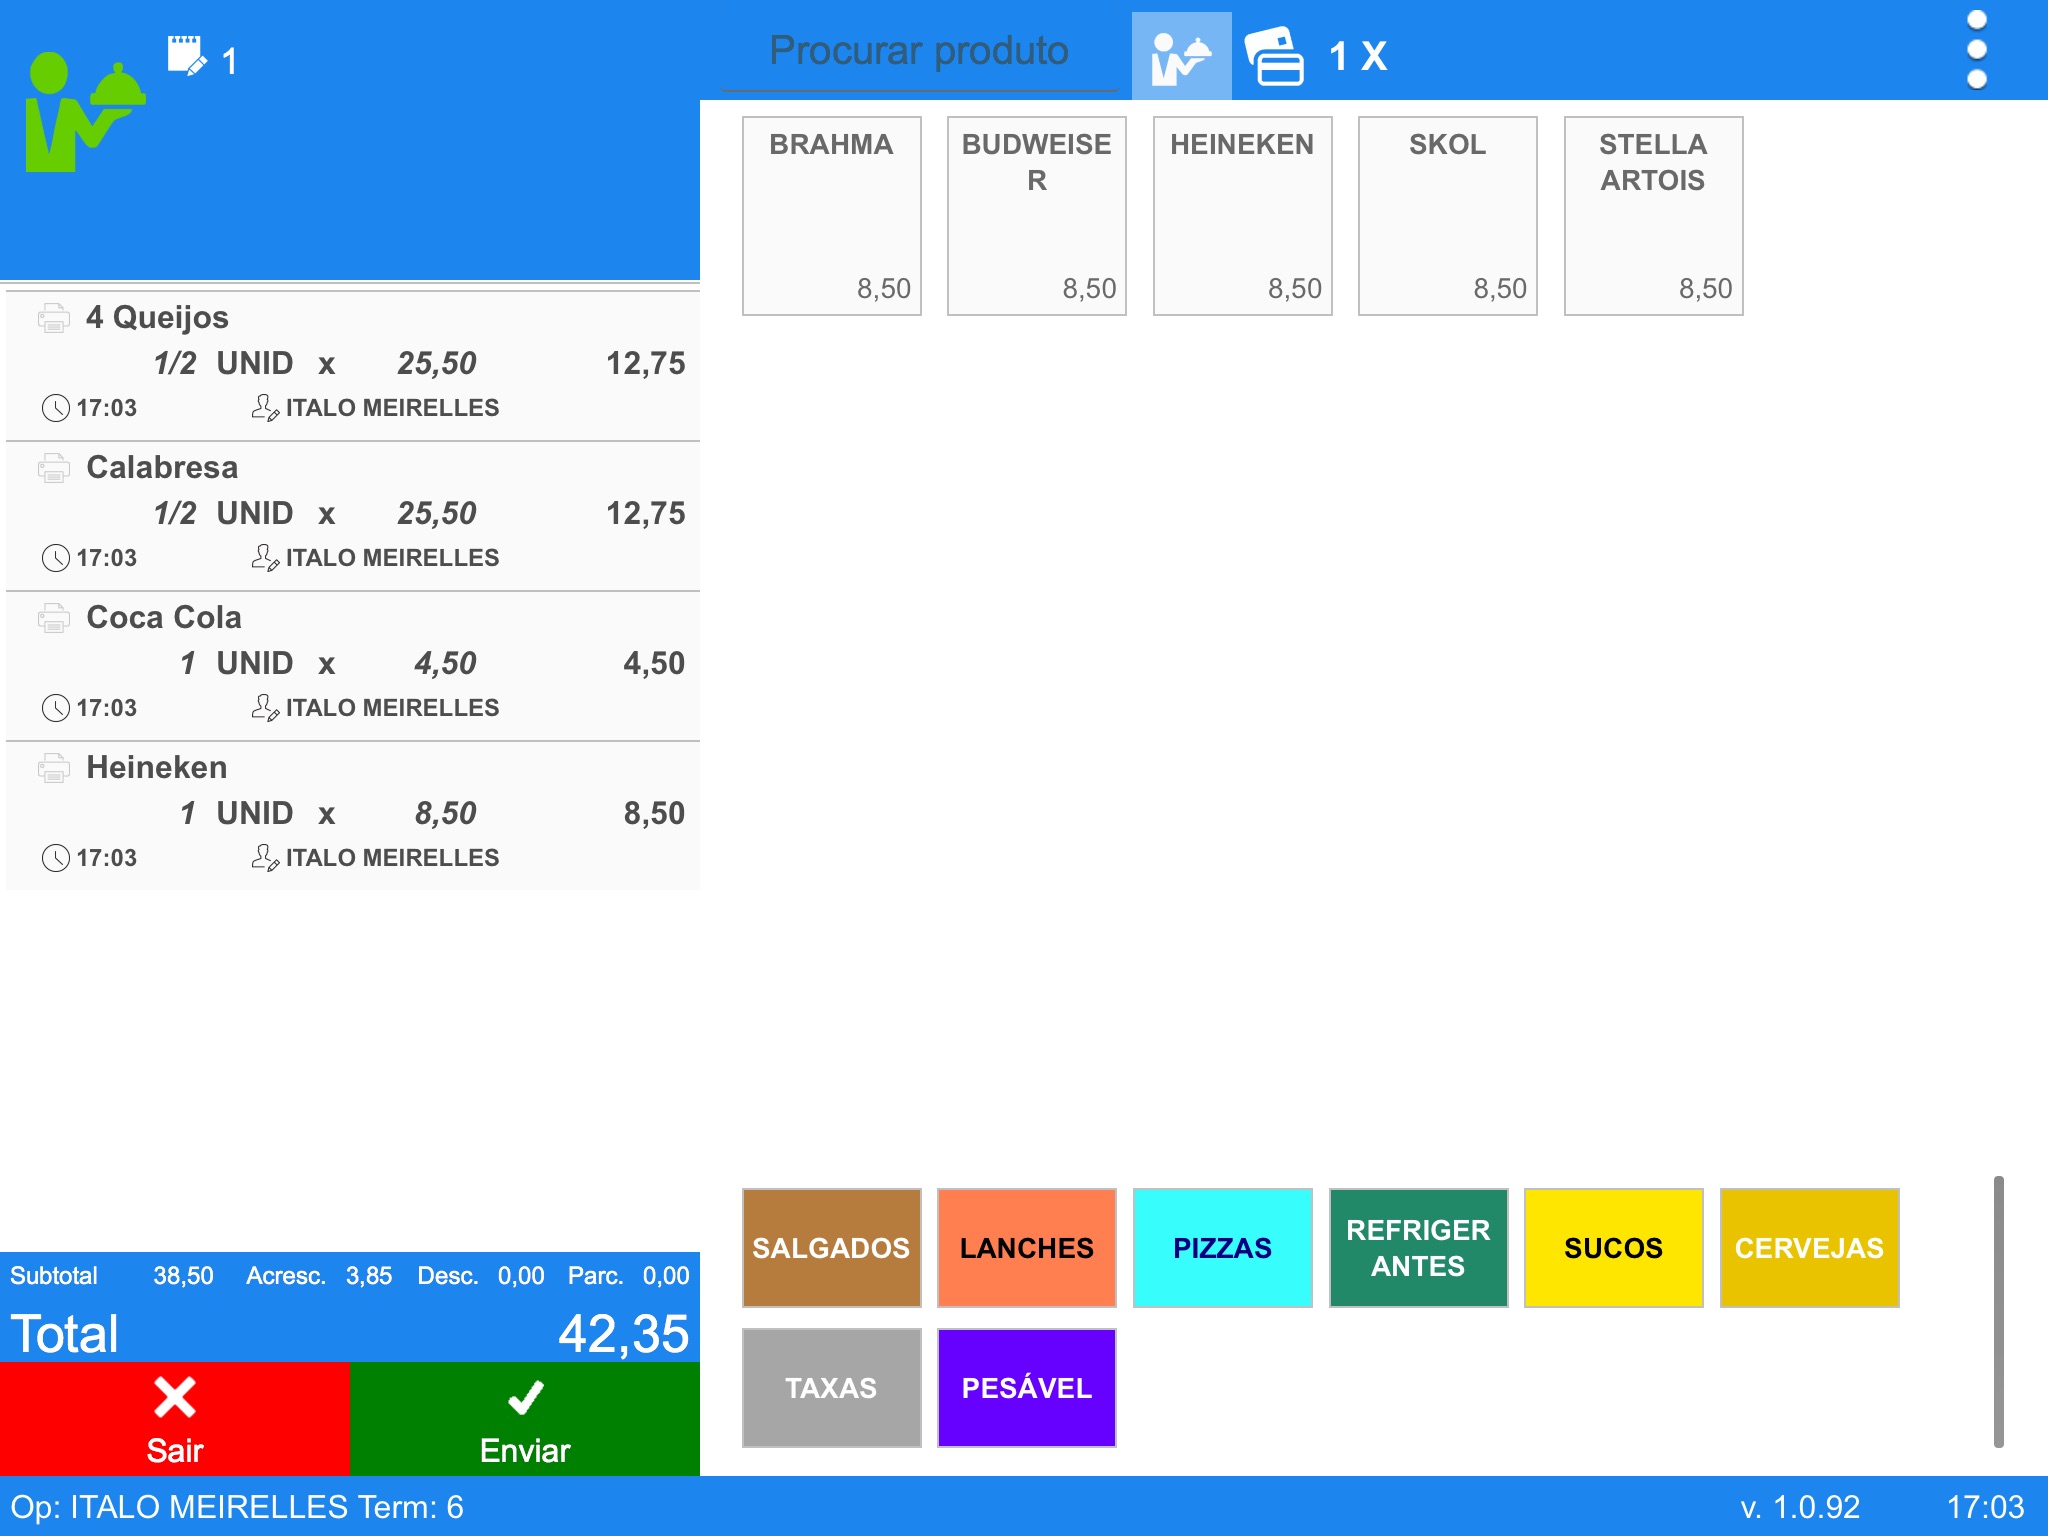This screenshot has width=2048, height=1536.
Task: Click the Subtotal 38,50 value
Action: 183,1276
